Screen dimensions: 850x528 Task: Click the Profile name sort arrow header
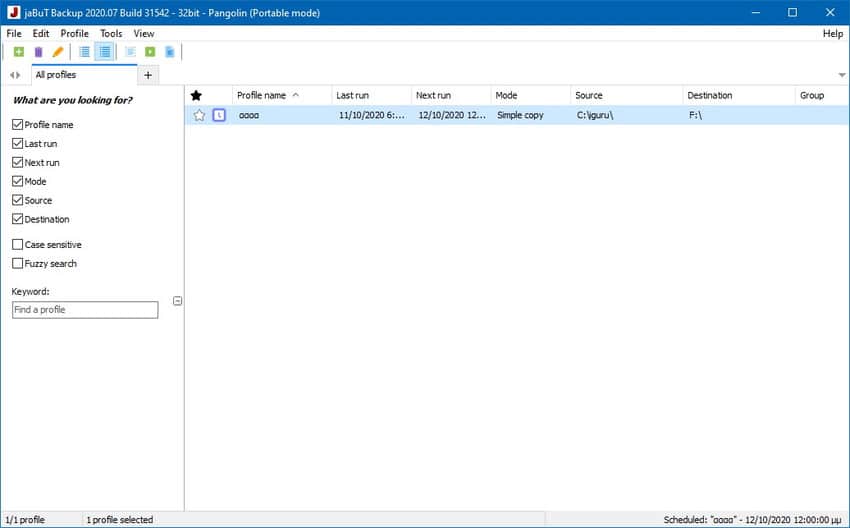(295, 95)
